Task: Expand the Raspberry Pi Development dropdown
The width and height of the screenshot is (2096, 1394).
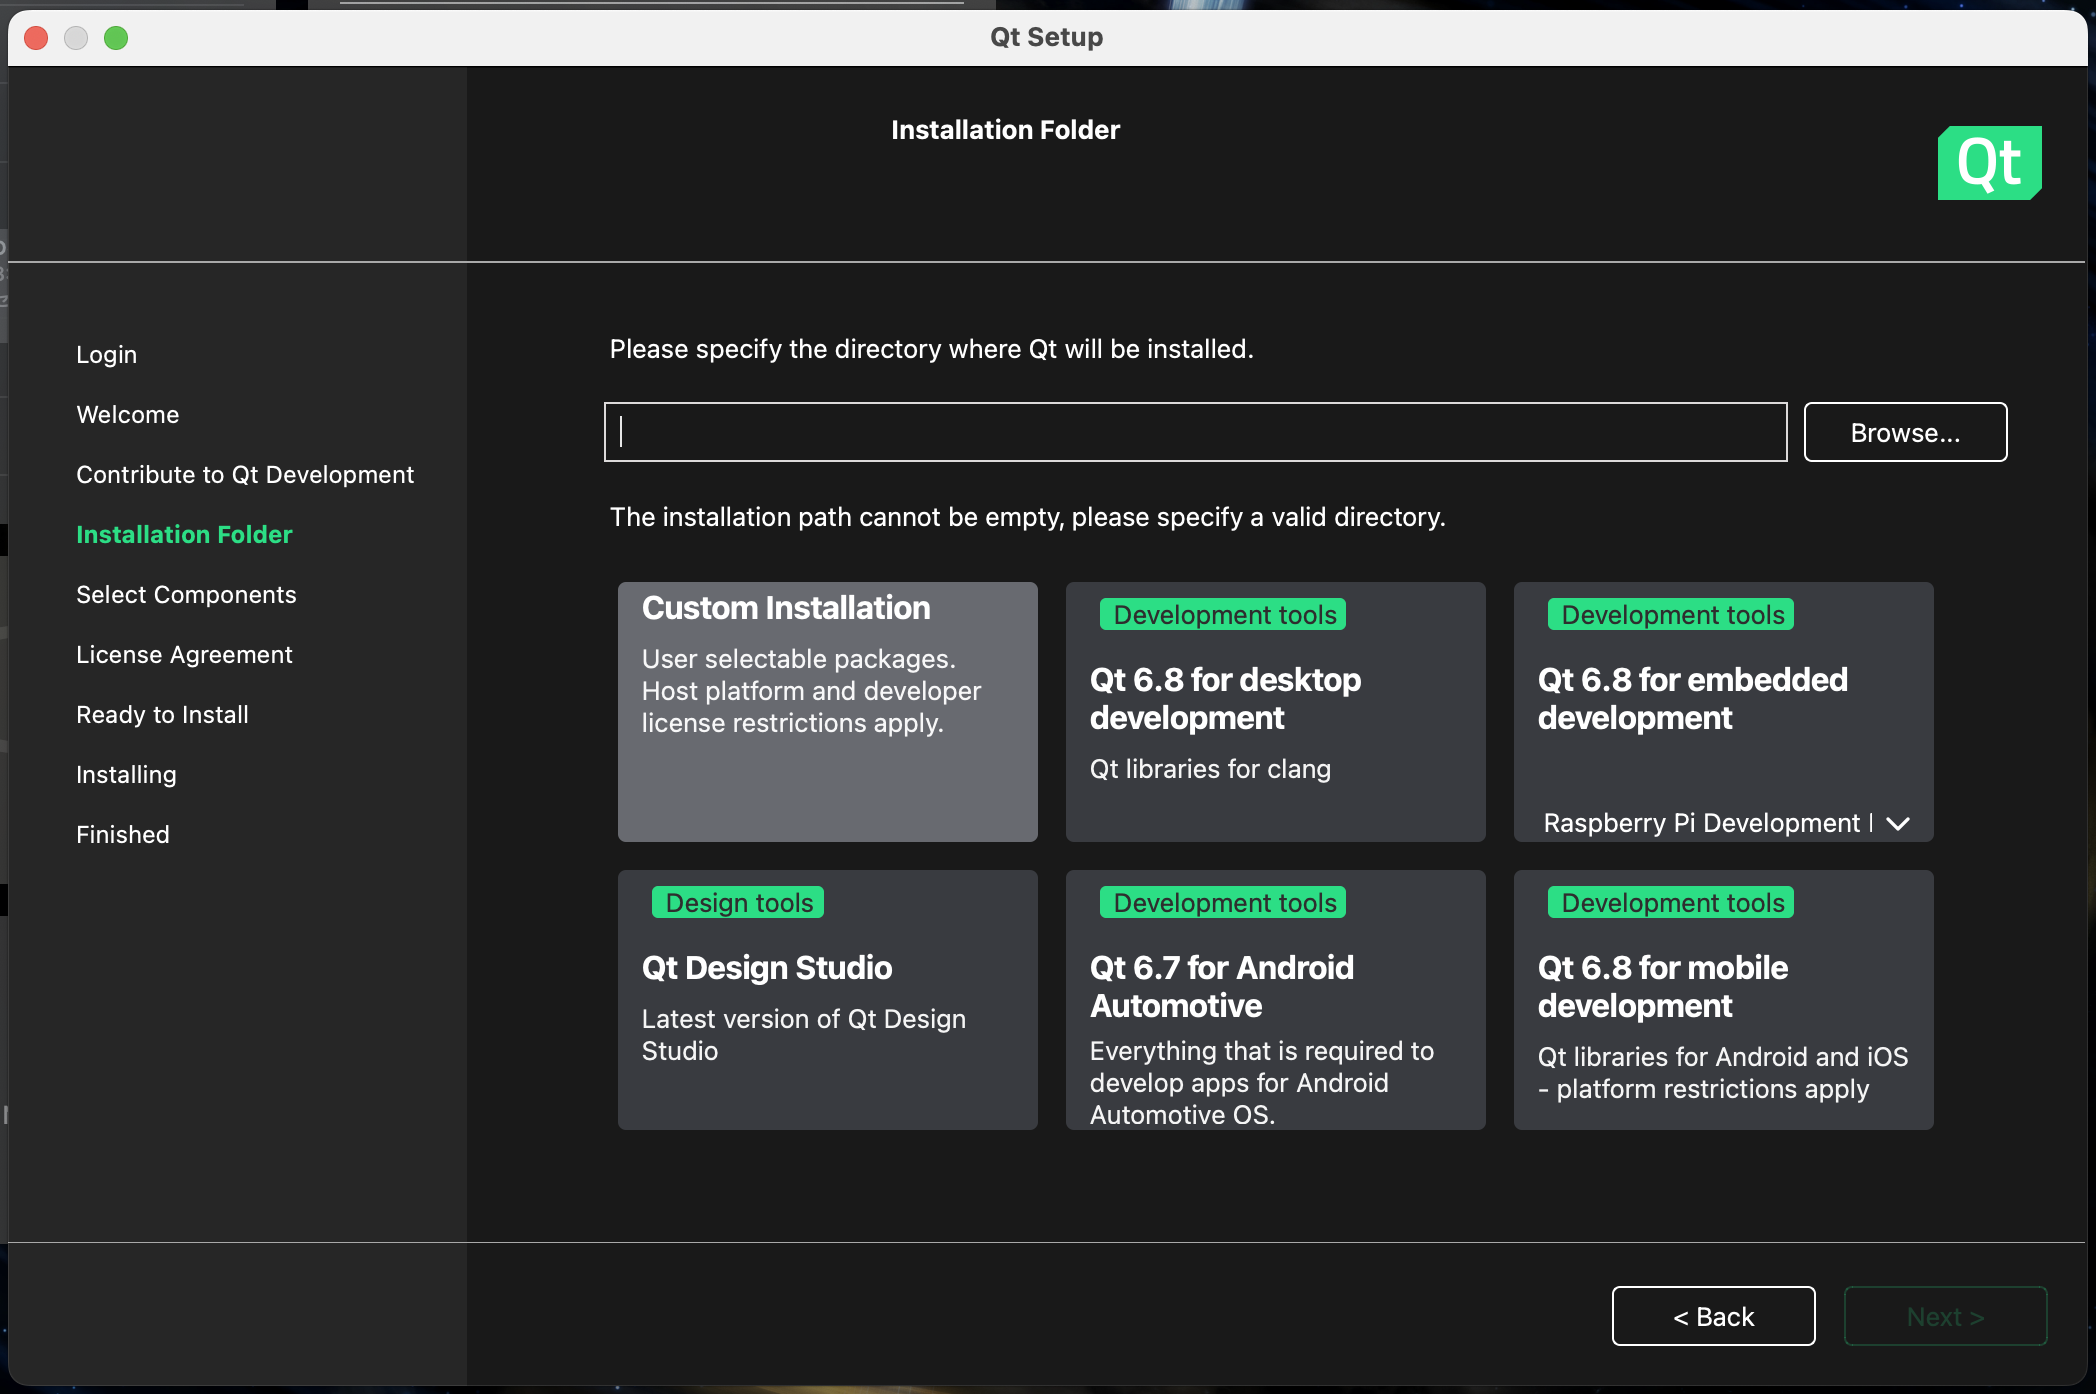Action: point(1898,823)
